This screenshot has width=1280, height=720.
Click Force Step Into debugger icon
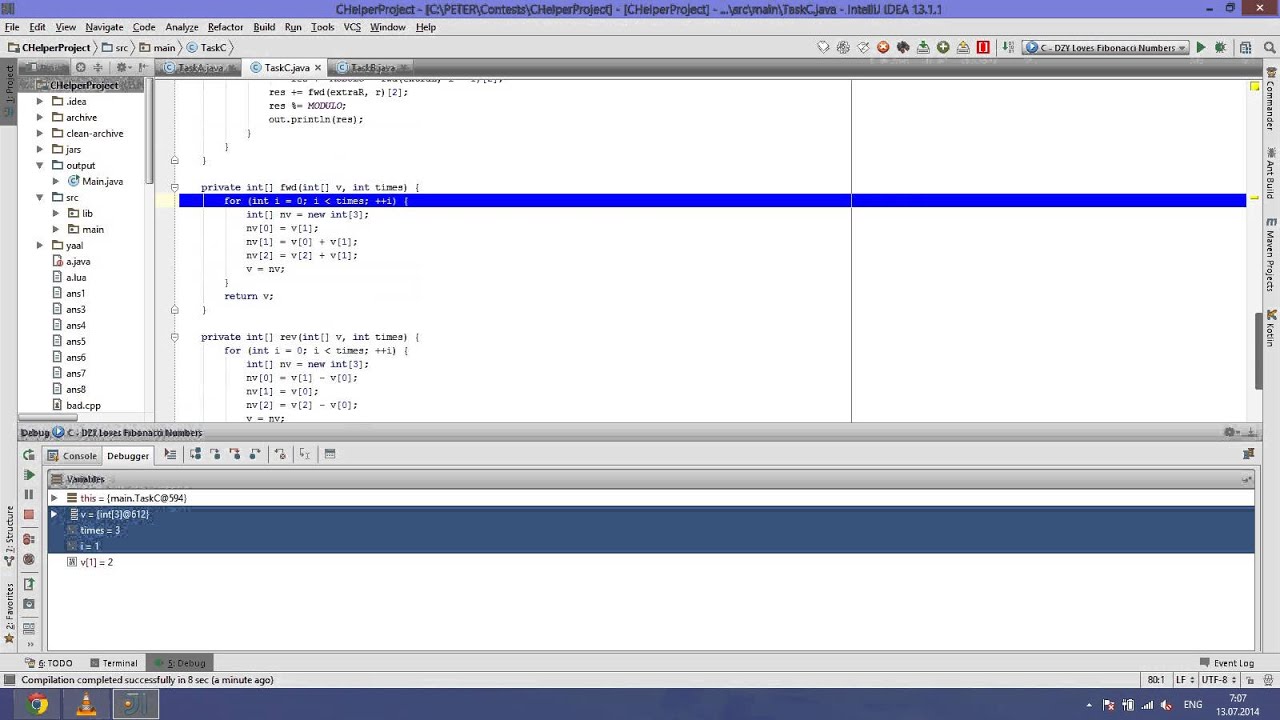click(x=235, y=454)
